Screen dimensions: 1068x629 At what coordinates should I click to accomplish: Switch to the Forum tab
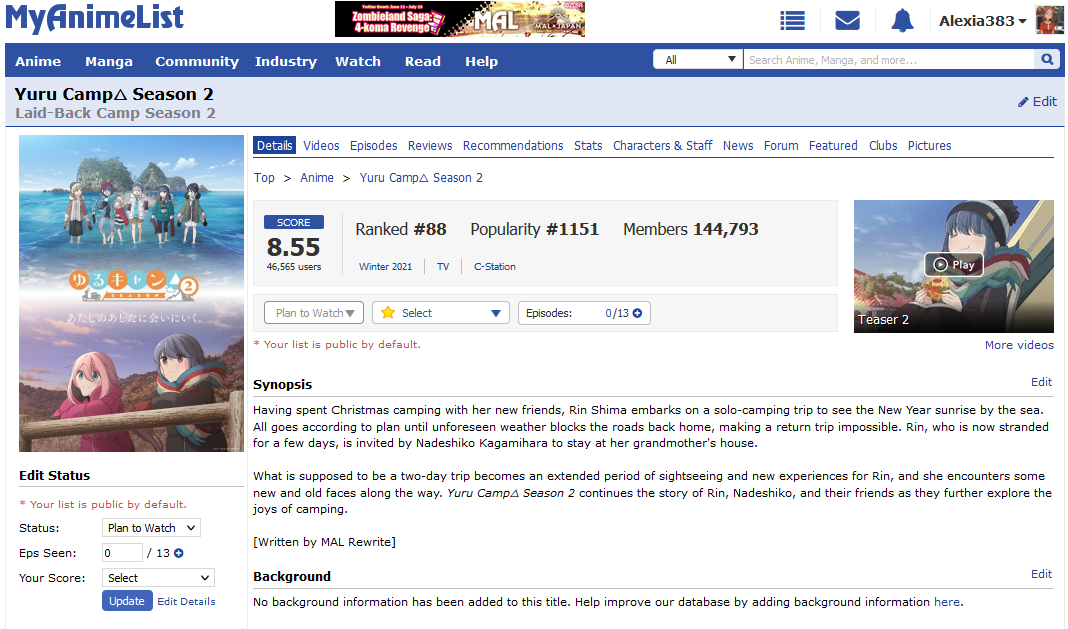point(781,145)
